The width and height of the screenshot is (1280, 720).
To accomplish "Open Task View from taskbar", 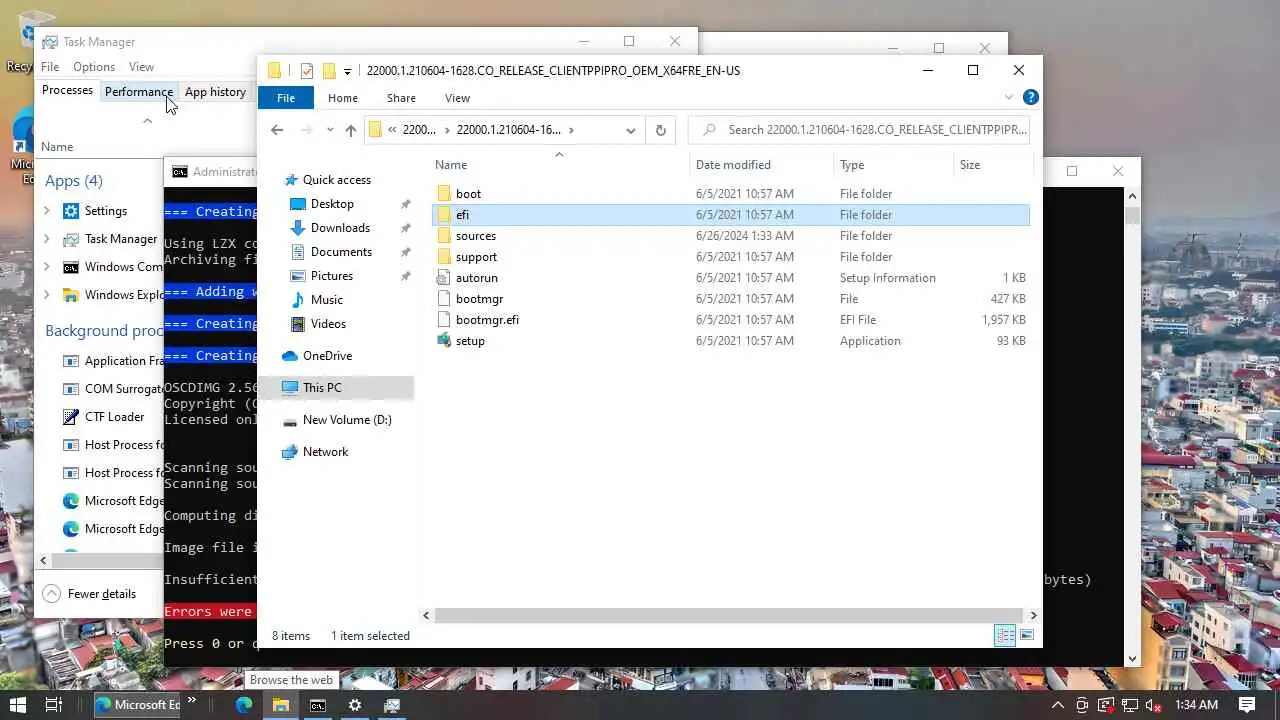I will click(54, 705).
